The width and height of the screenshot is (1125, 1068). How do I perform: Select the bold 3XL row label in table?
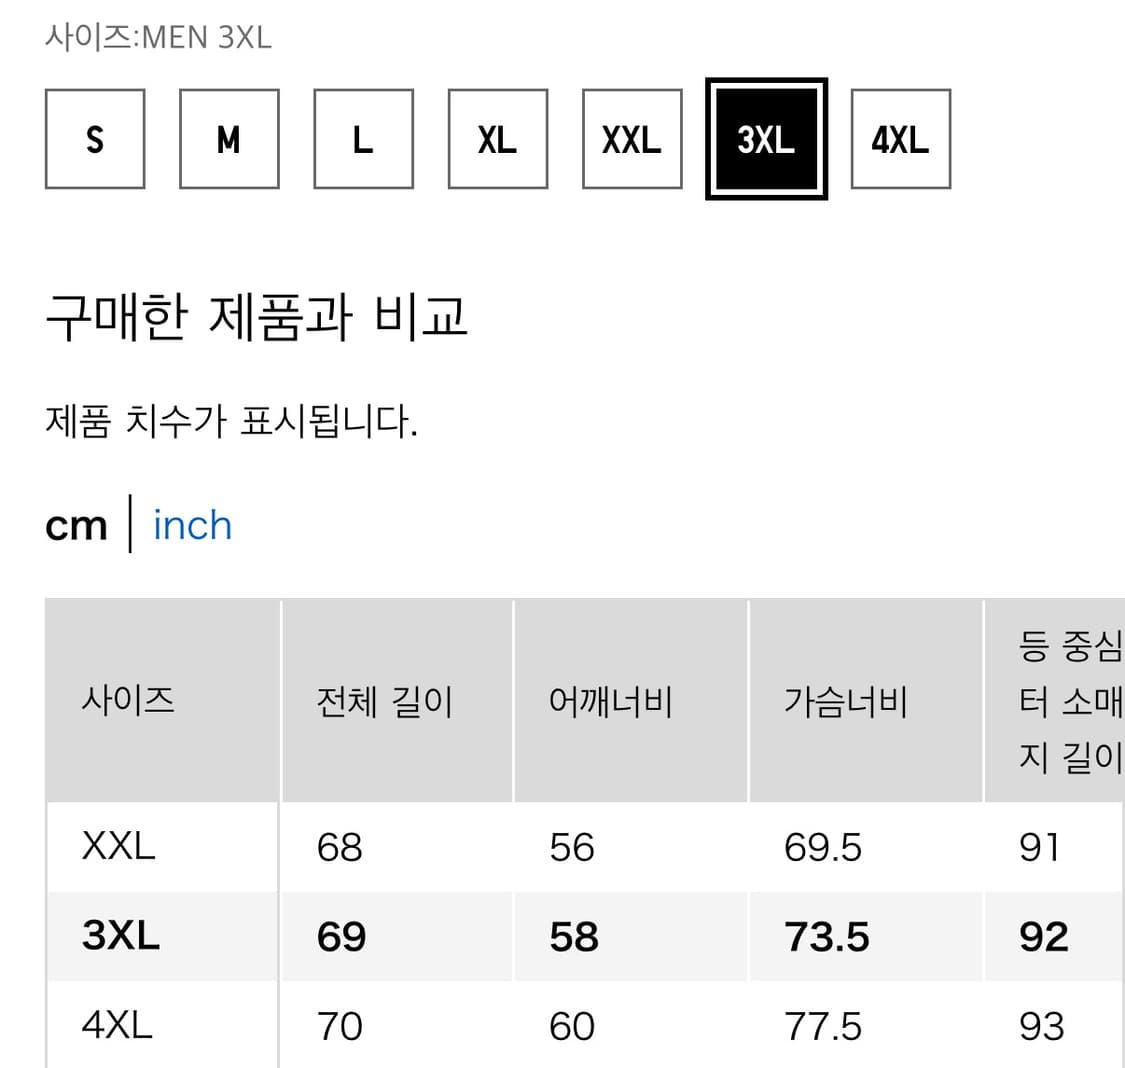coord(121,936)
